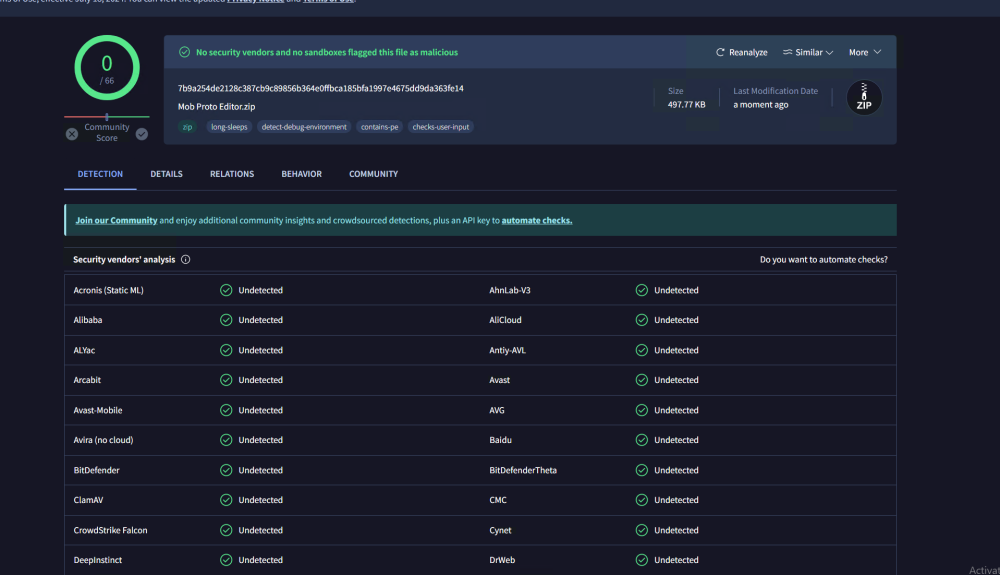Click the Avira (no cloud) vendor name

[103, 440]
